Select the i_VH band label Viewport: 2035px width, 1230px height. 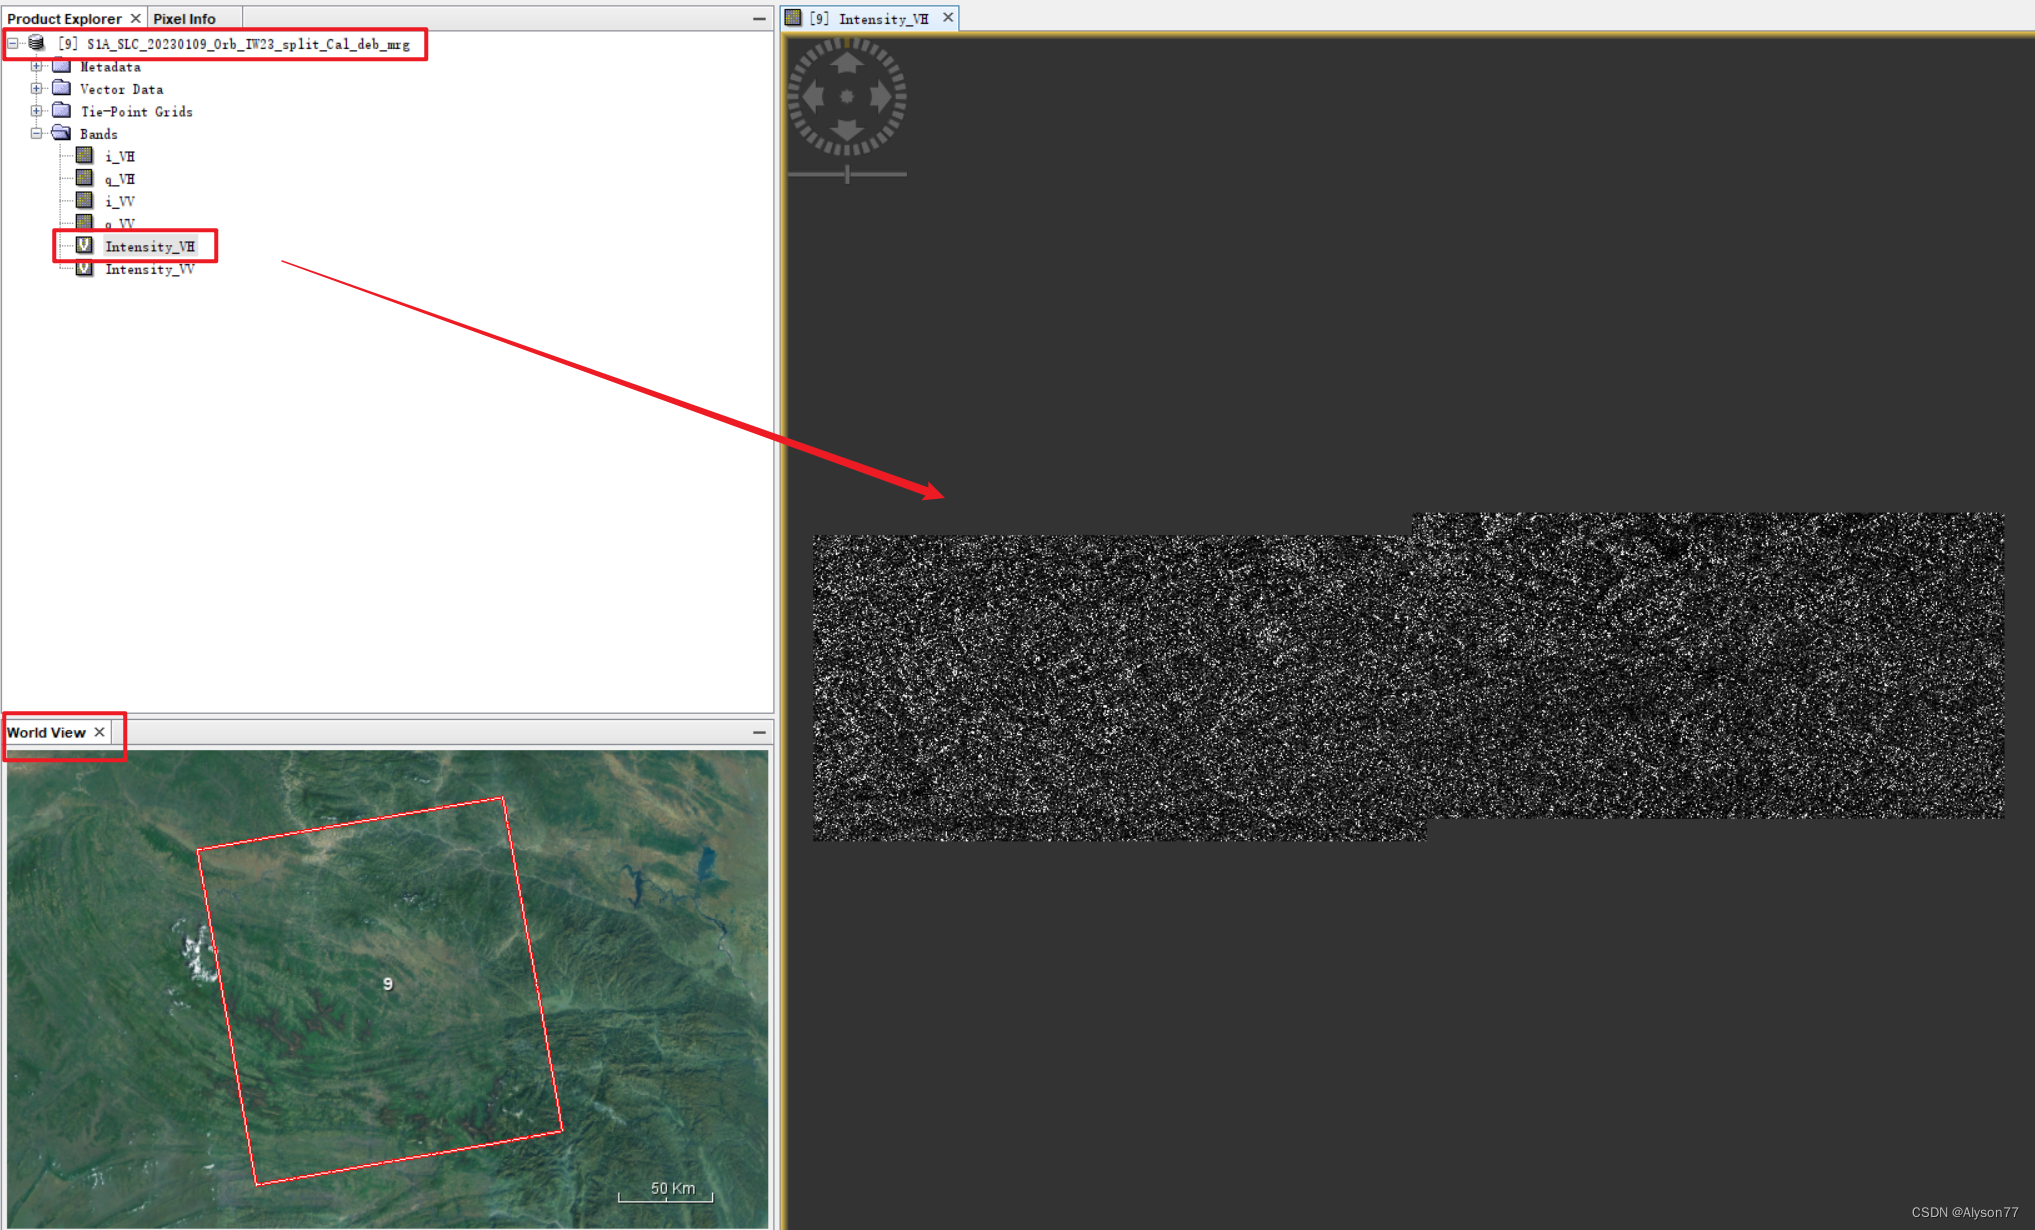point(120,157)
